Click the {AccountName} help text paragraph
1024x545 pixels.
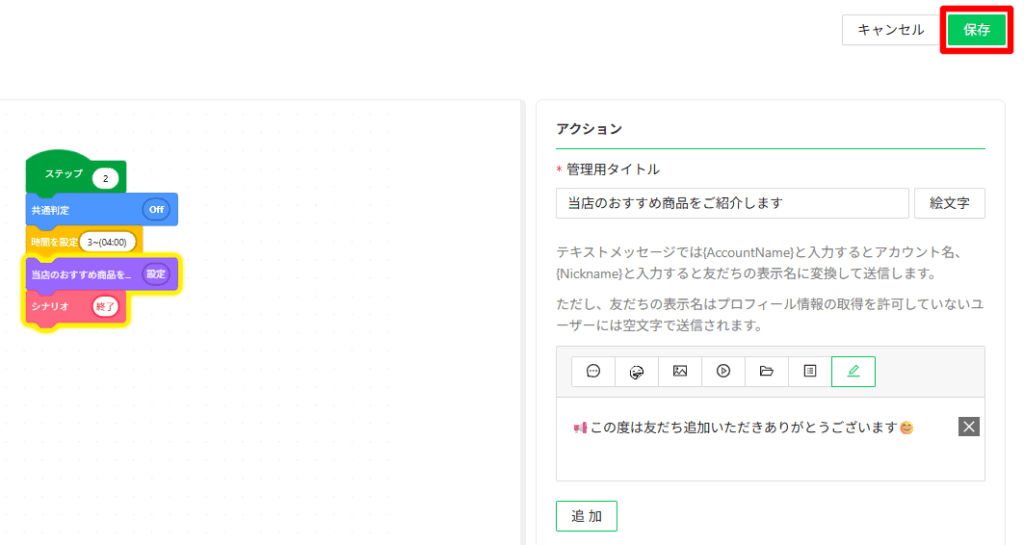click(758, 263)
